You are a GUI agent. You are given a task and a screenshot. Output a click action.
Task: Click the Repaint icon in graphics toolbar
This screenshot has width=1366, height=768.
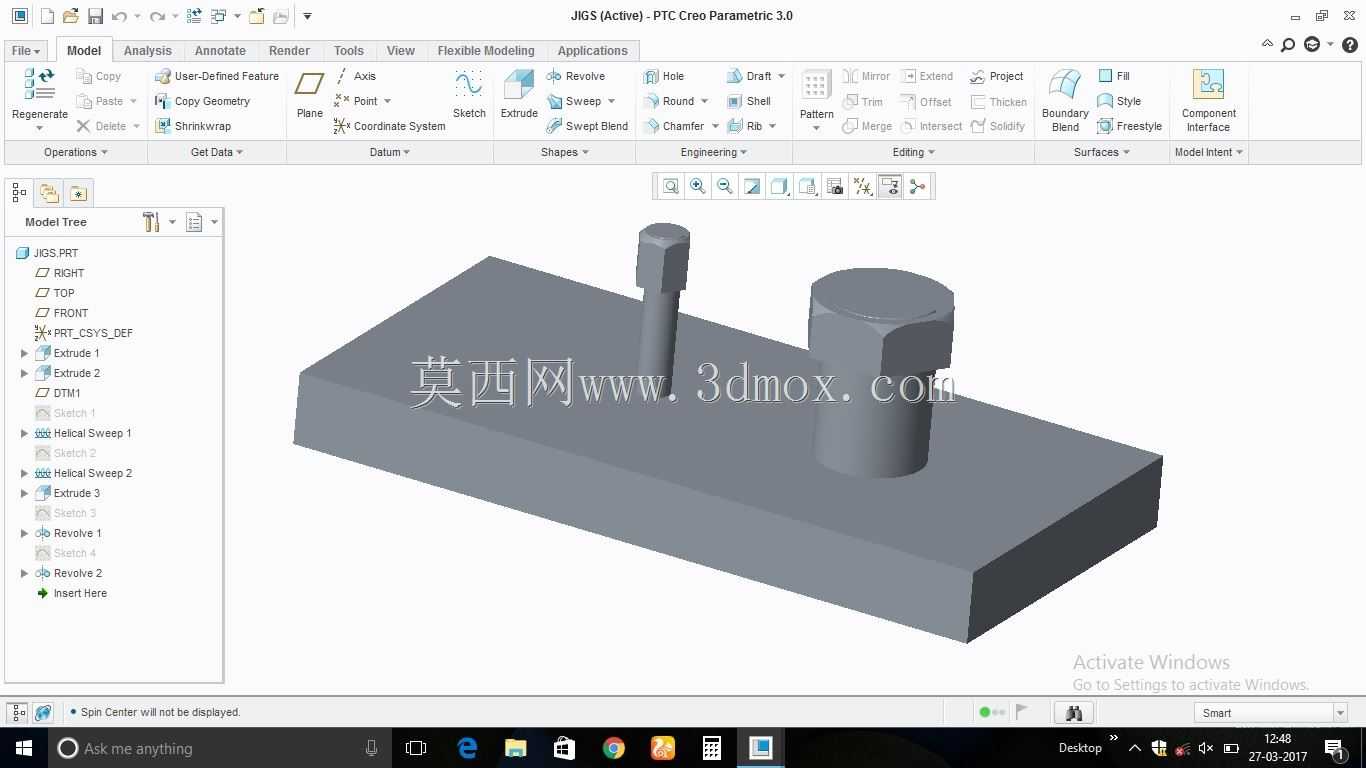(x=752, y=186)
